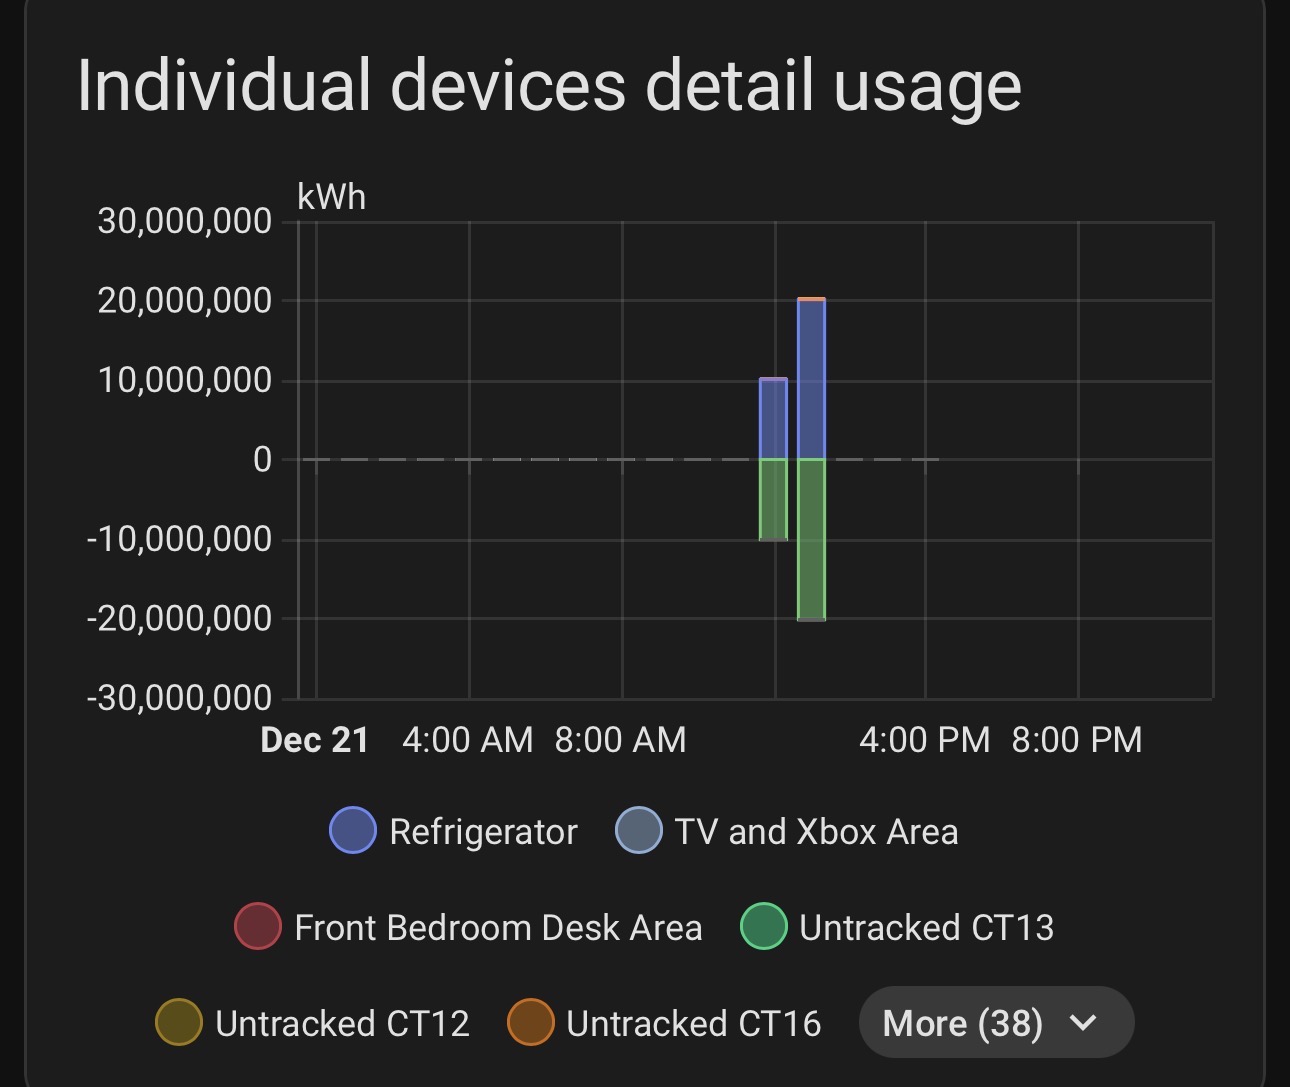
Task: Click the Dec 21 axis date label
Action: click(x=315, y=740)
